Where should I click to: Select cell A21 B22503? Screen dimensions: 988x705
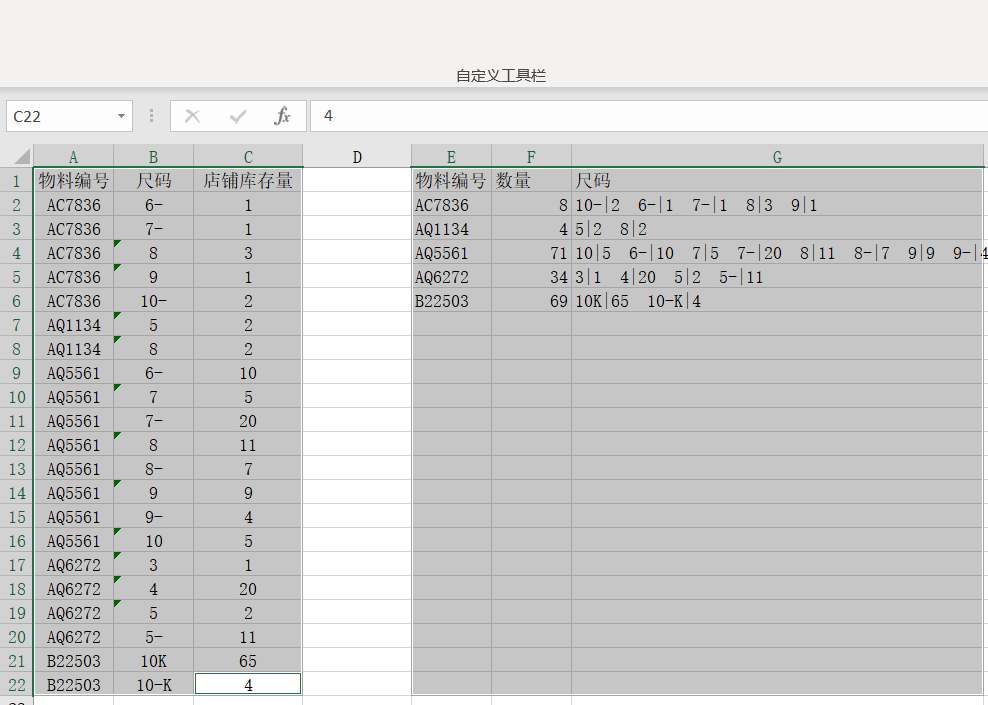pyautogui.click(x=73, y=661)
